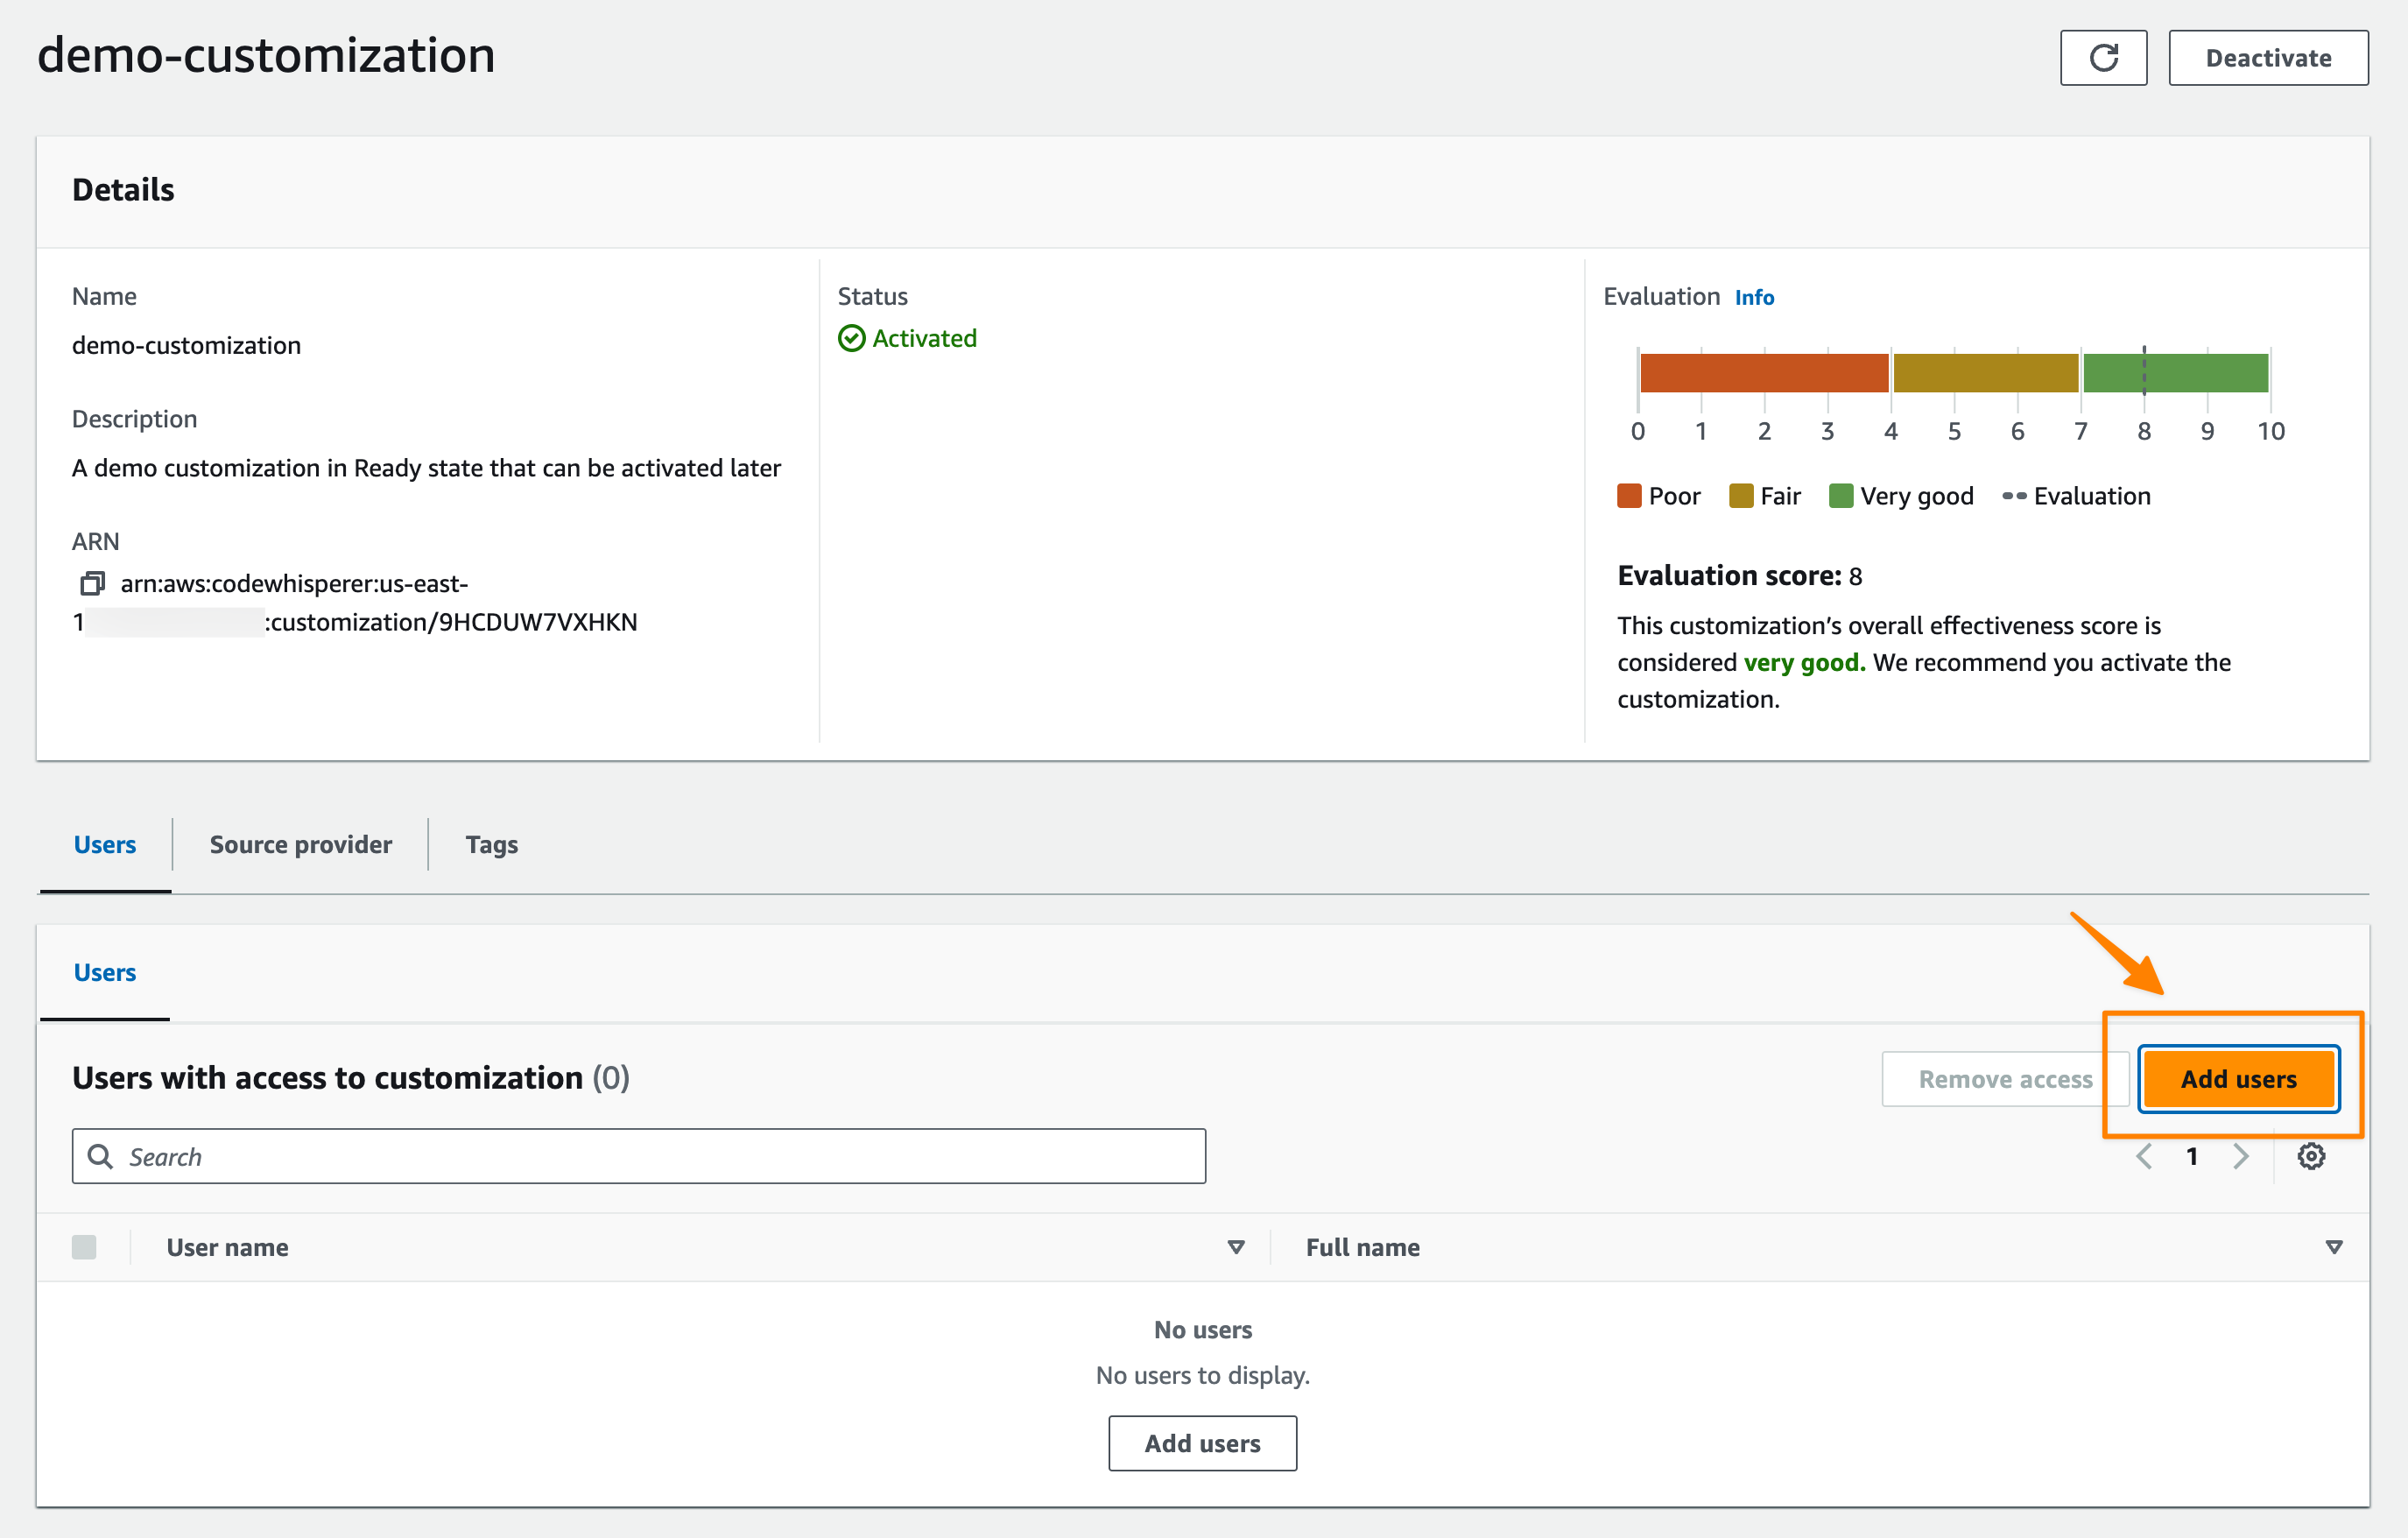Click orange Add users button

(2237, 1079)
